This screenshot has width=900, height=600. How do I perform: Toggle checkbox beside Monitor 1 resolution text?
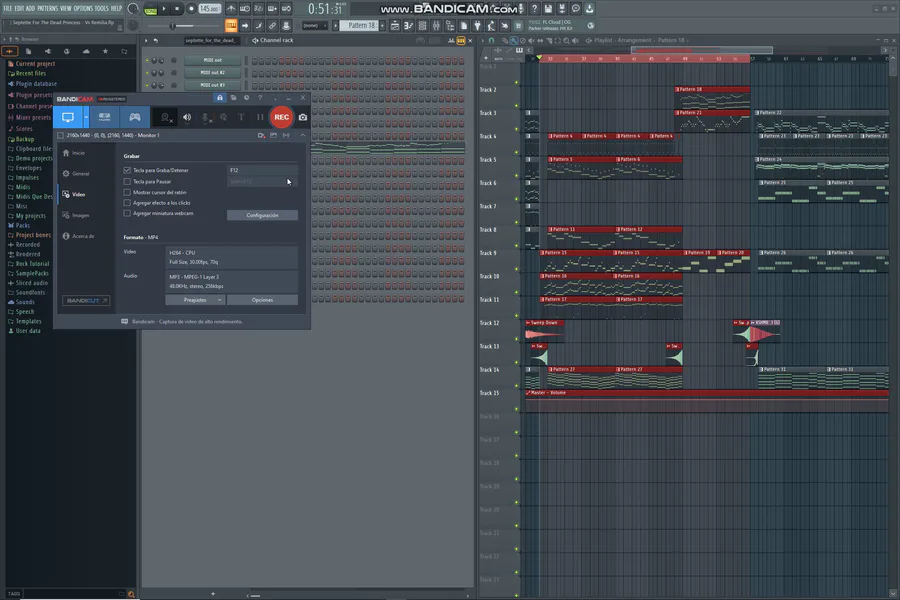[x=61, y=136]
